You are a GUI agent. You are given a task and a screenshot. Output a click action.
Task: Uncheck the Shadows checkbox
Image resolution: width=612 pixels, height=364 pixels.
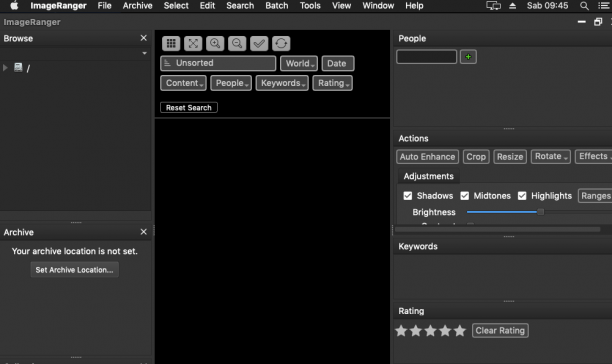click(407, 196)
